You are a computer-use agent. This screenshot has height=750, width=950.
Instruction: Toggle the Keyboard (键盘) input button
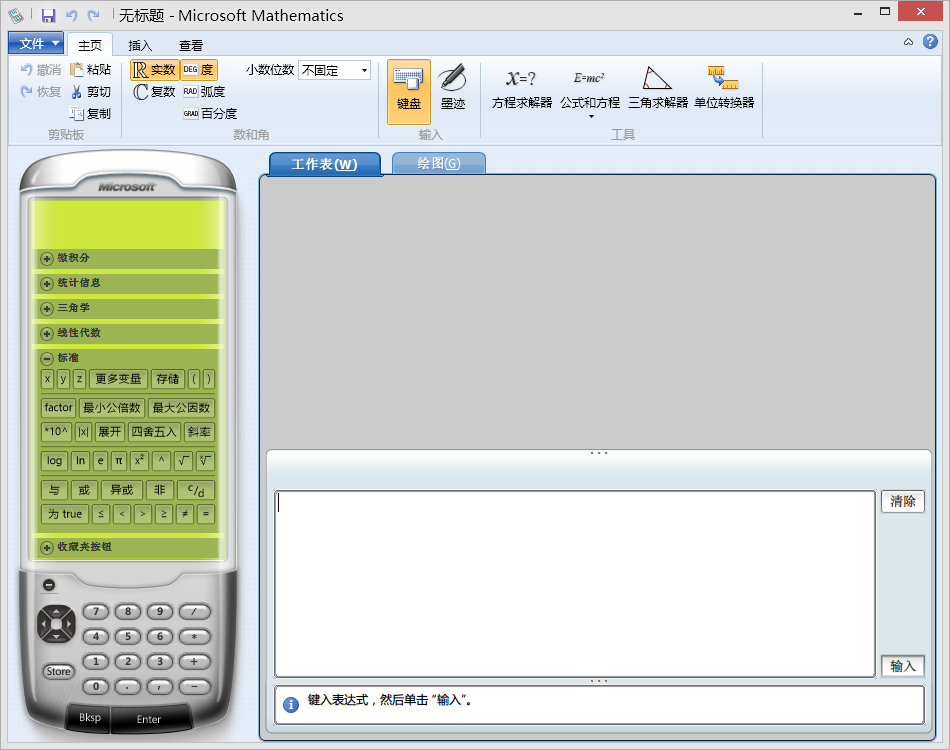click(409, 92)
